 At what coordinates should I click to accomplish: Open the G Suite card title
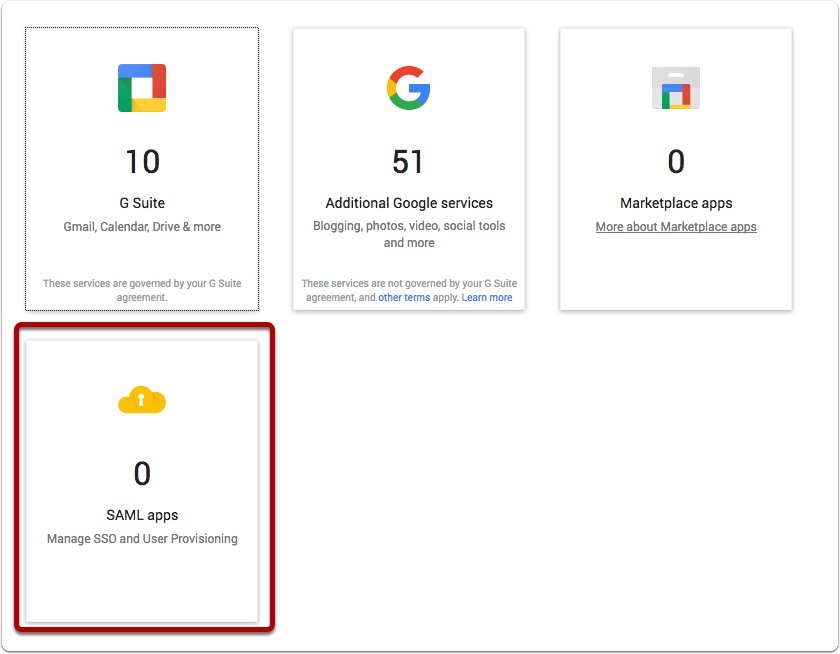click(x=142, y=203)
